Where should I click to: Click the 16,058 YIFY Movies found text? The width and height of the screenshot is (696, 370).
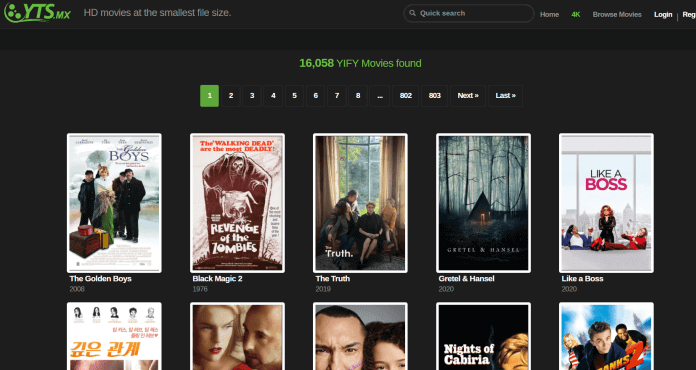click(x=360, y=63)
